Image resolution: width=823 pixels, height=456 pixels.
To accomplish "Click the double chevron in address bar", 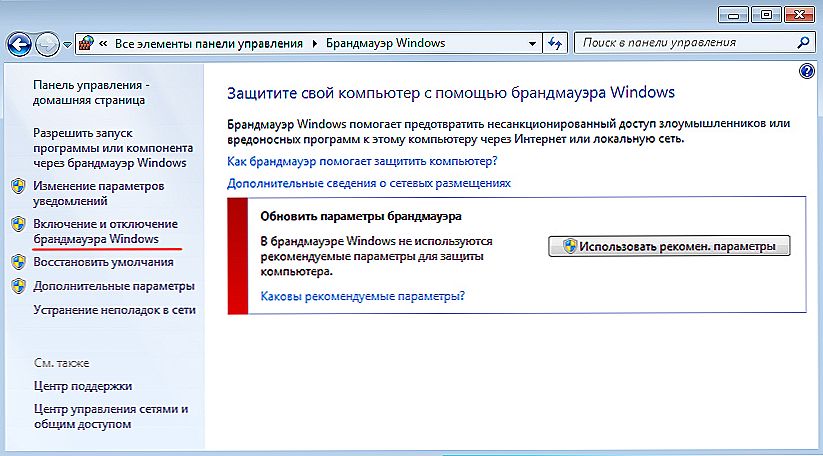I will click(103, 44).
